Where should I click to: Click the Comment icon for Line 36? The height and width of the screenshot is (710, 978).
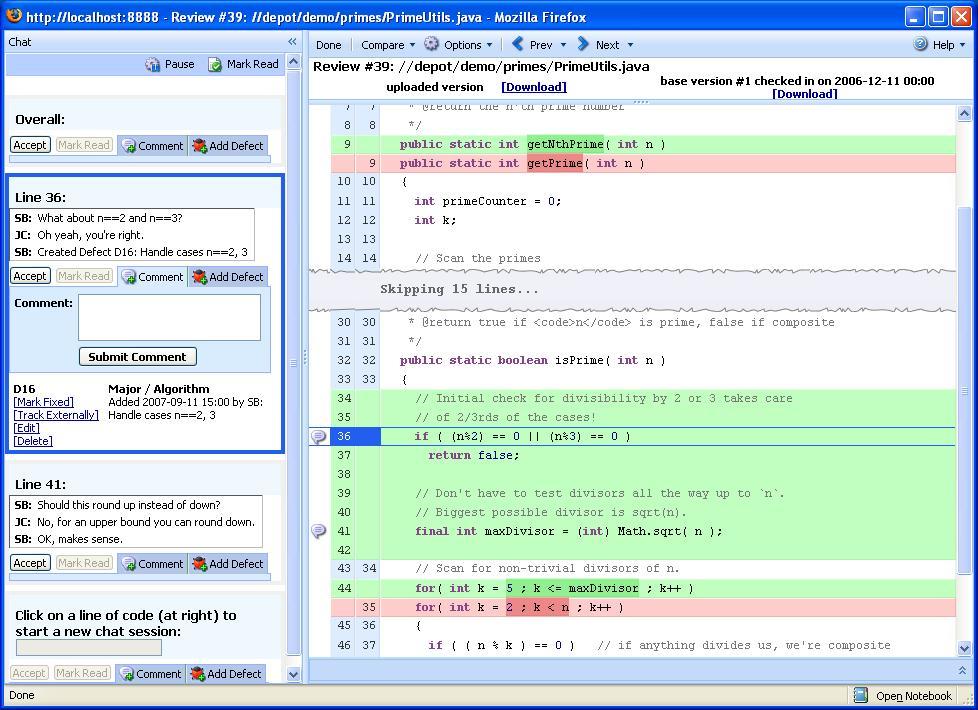(x=128, y=277)
